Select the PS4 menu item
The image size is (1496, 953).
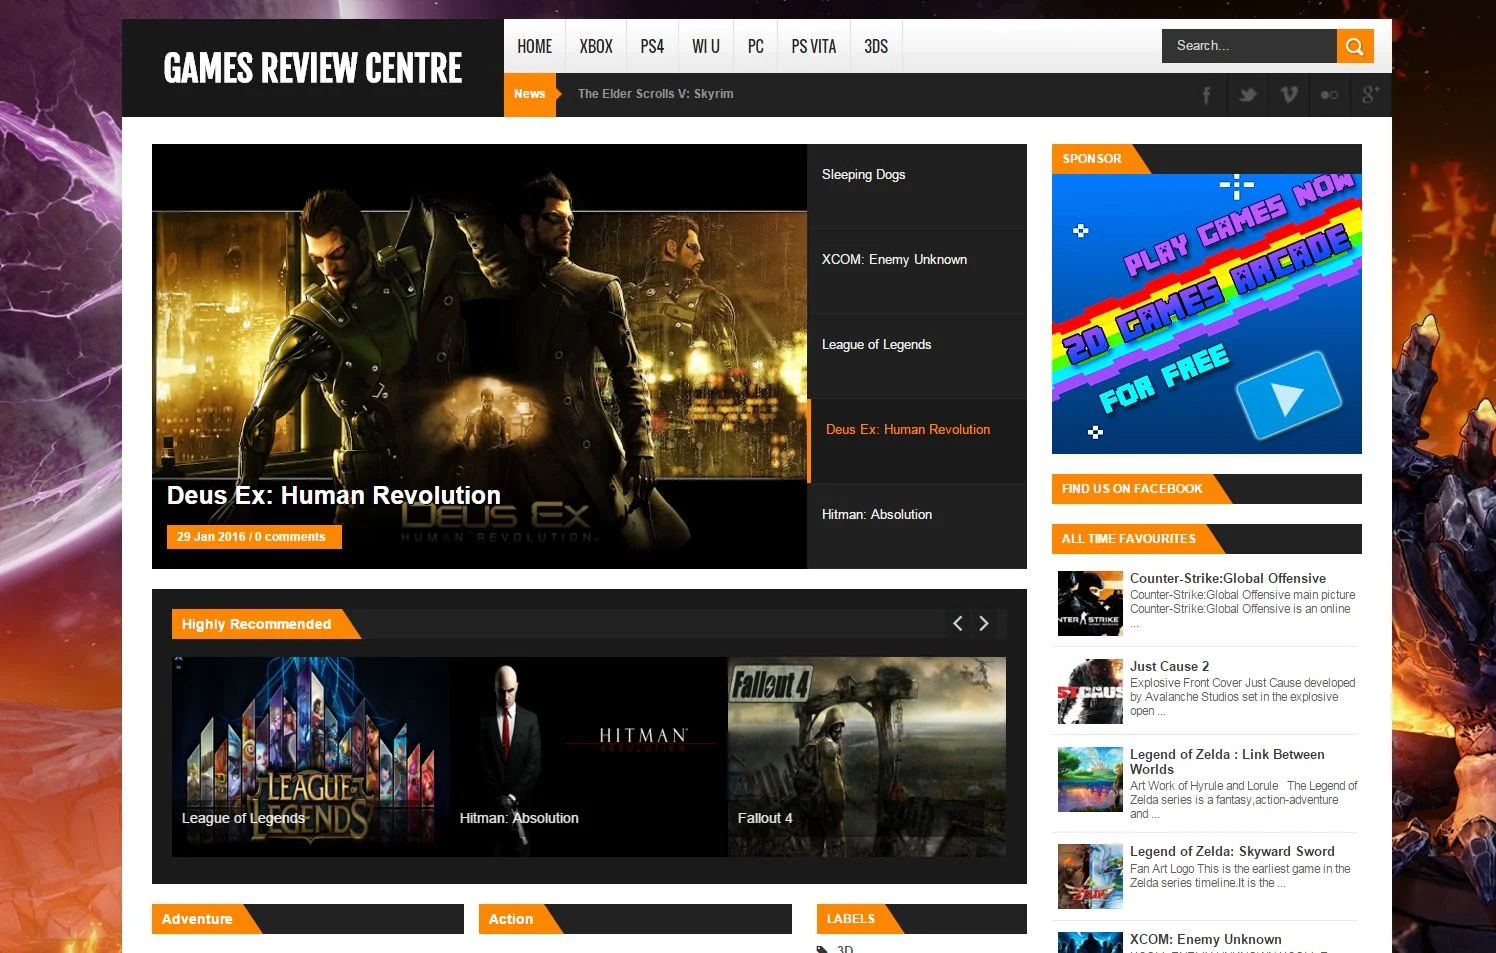[652, 46]
